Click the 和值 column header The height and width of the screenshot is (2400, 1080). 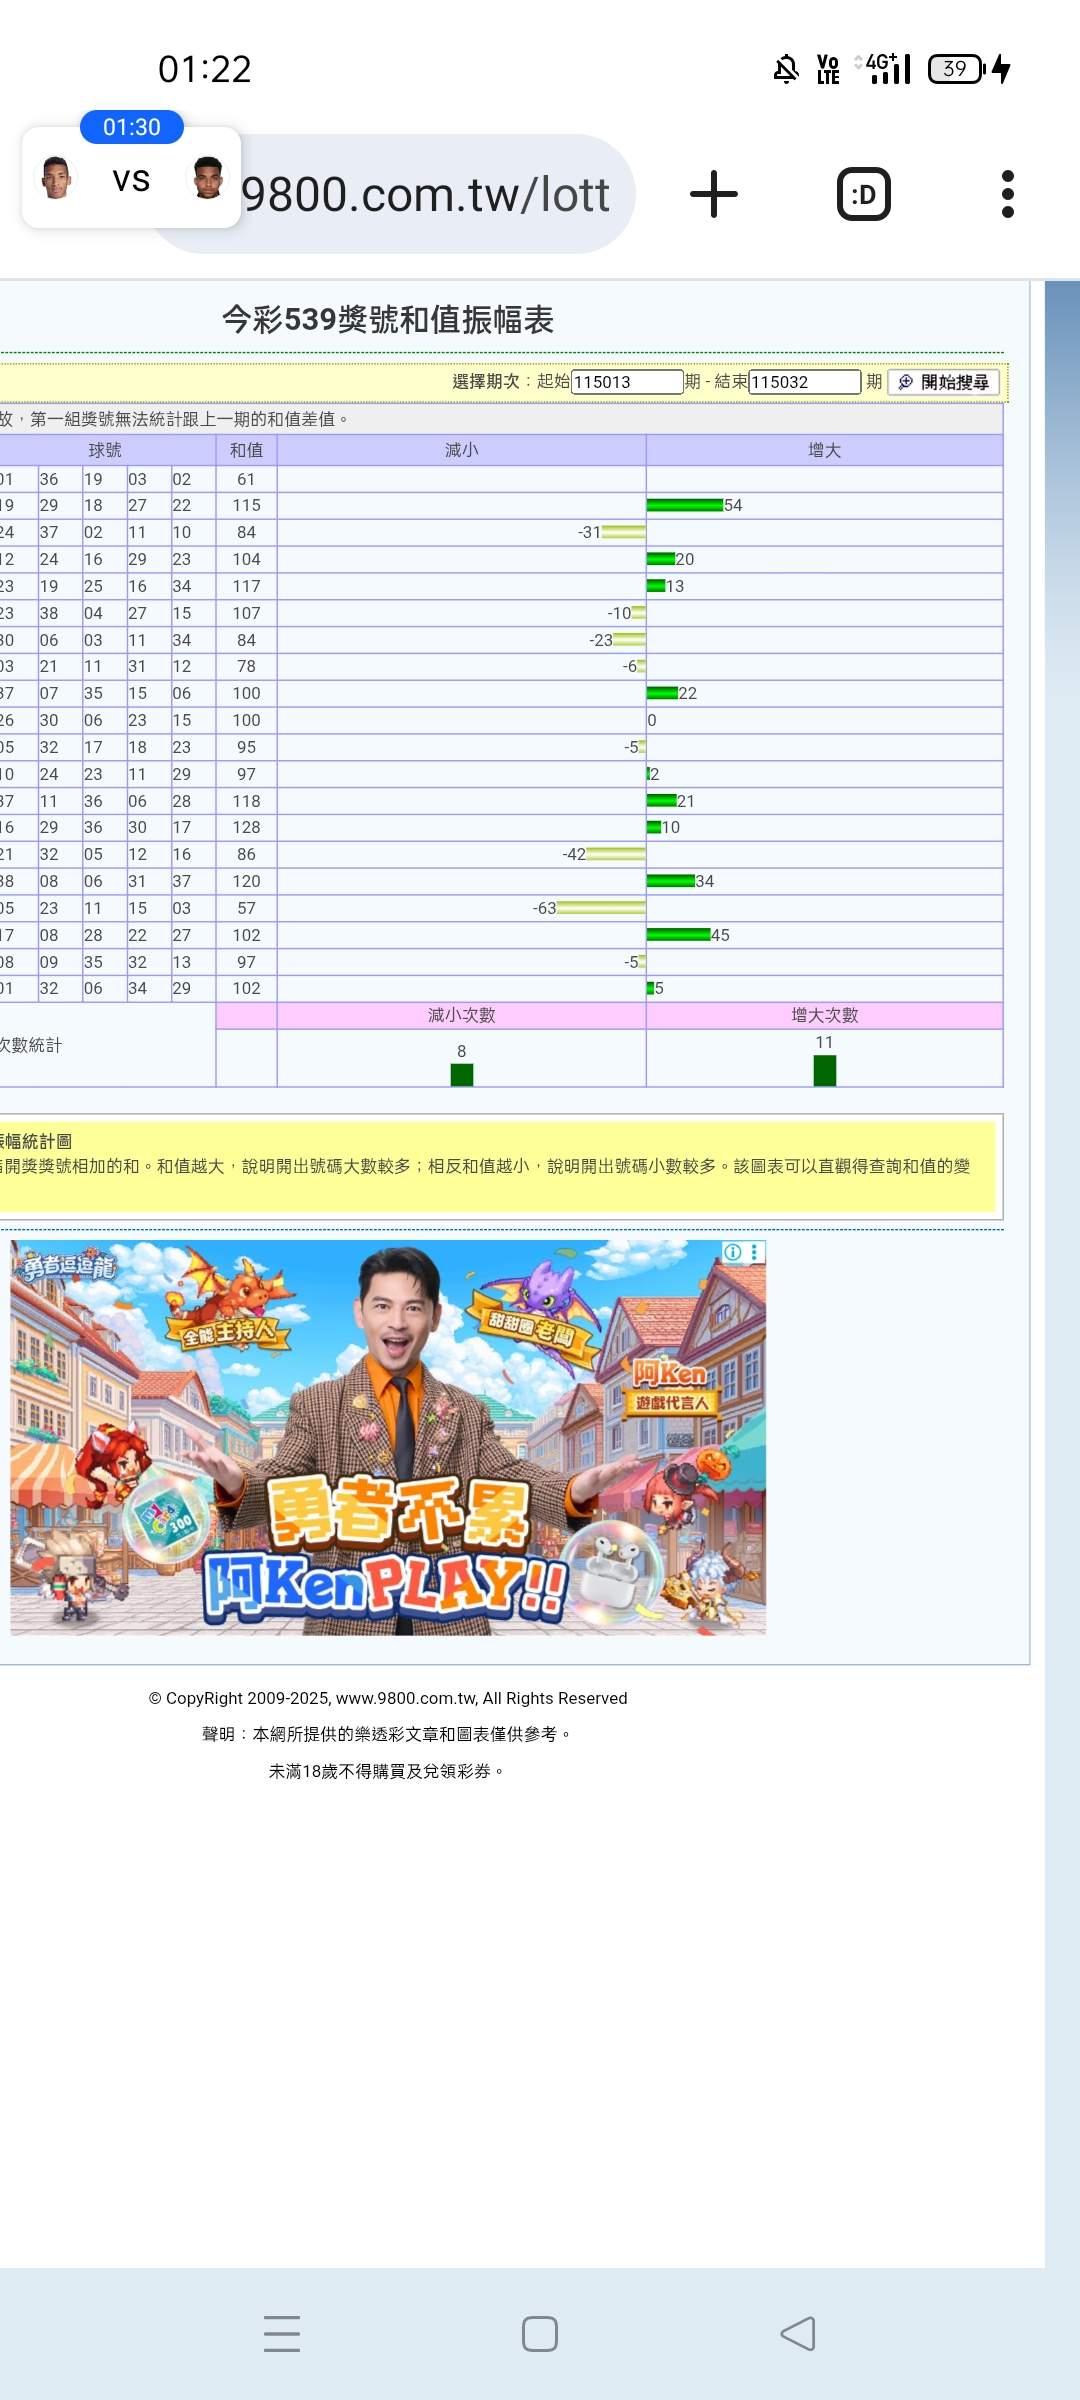(246, 450)
